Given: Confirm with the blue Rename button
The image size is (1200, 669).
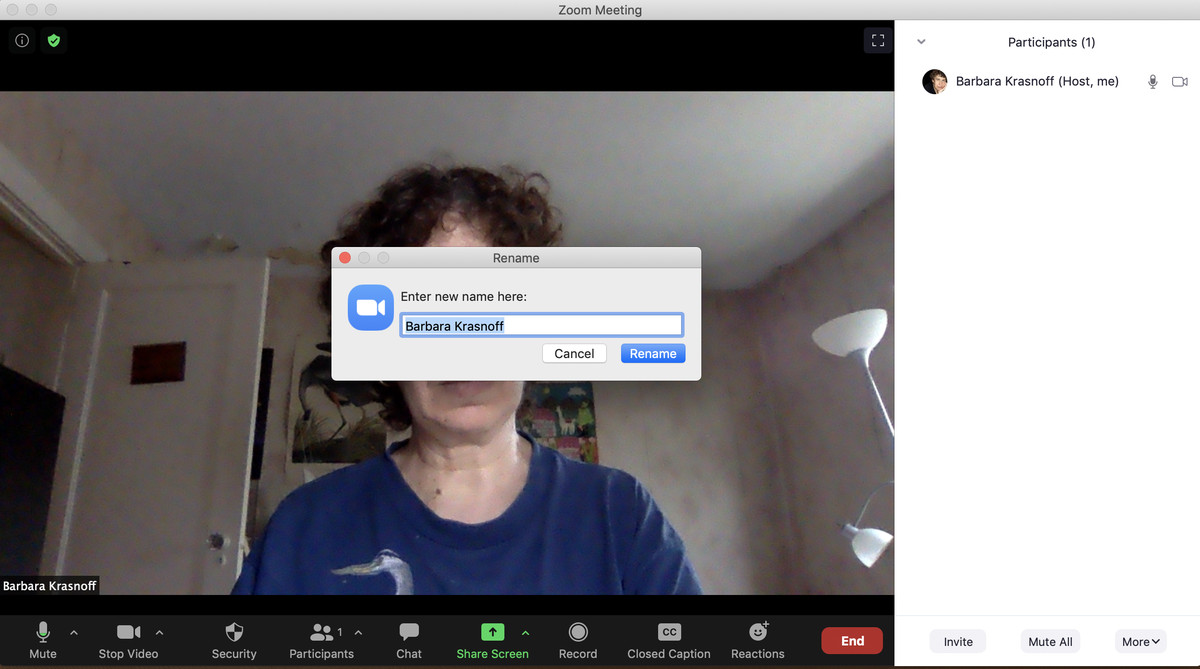Looking at the screenshot, I should pyautogui.click(x=652, y=354).
